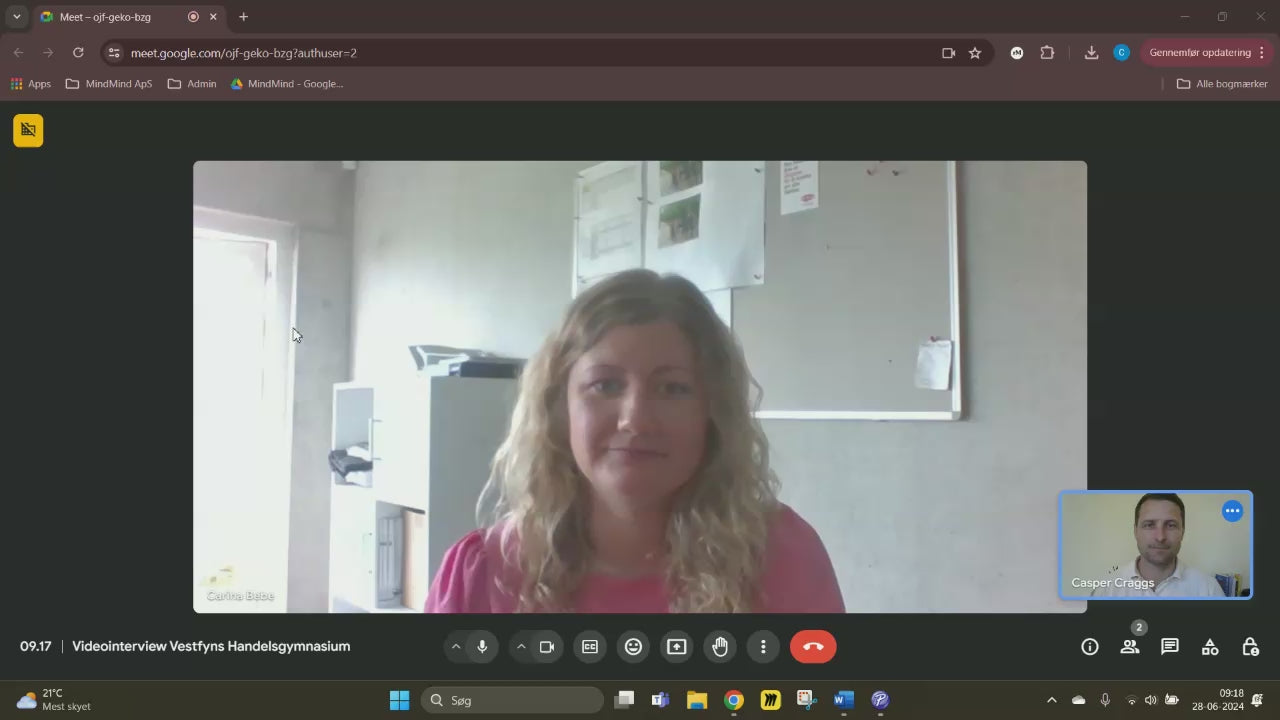
Task: Toggle closed captions
Action: point(590,647)
